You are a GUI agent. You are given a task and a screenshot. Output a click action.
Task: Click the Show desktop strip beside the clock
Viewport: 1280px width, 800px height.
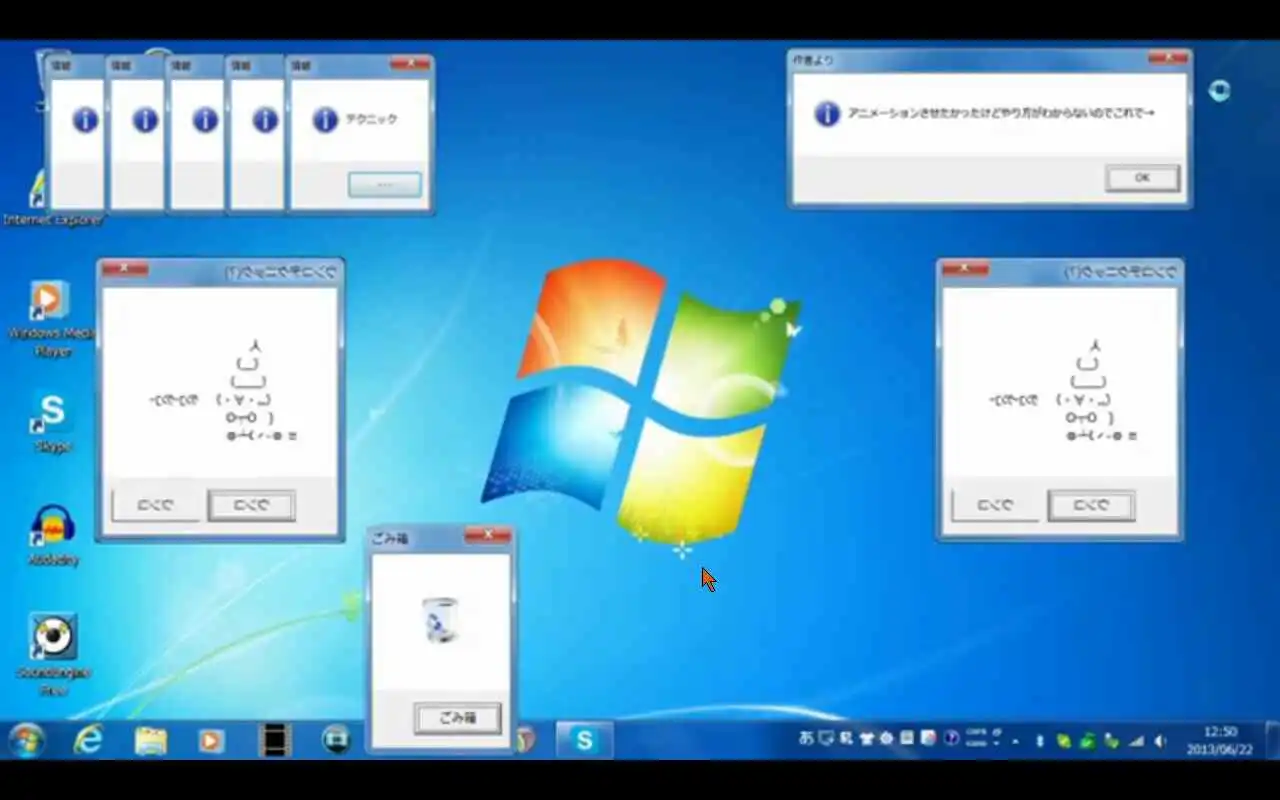[1272, 740]
